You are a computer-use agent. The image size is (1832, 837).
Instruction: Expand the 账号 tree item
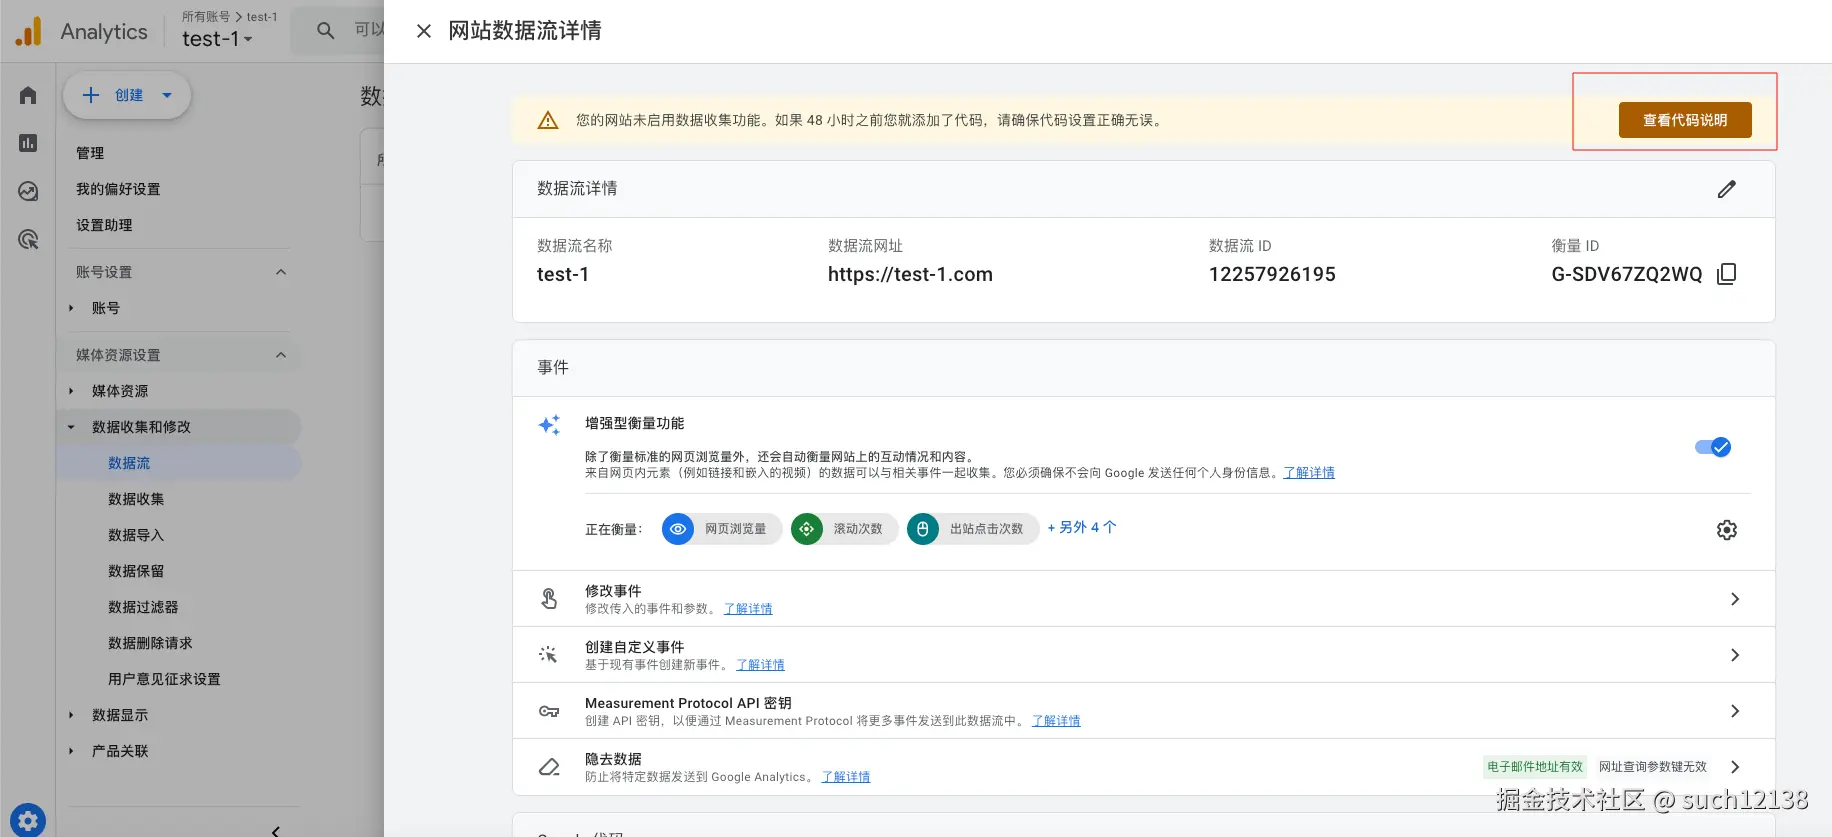(71, 308)
